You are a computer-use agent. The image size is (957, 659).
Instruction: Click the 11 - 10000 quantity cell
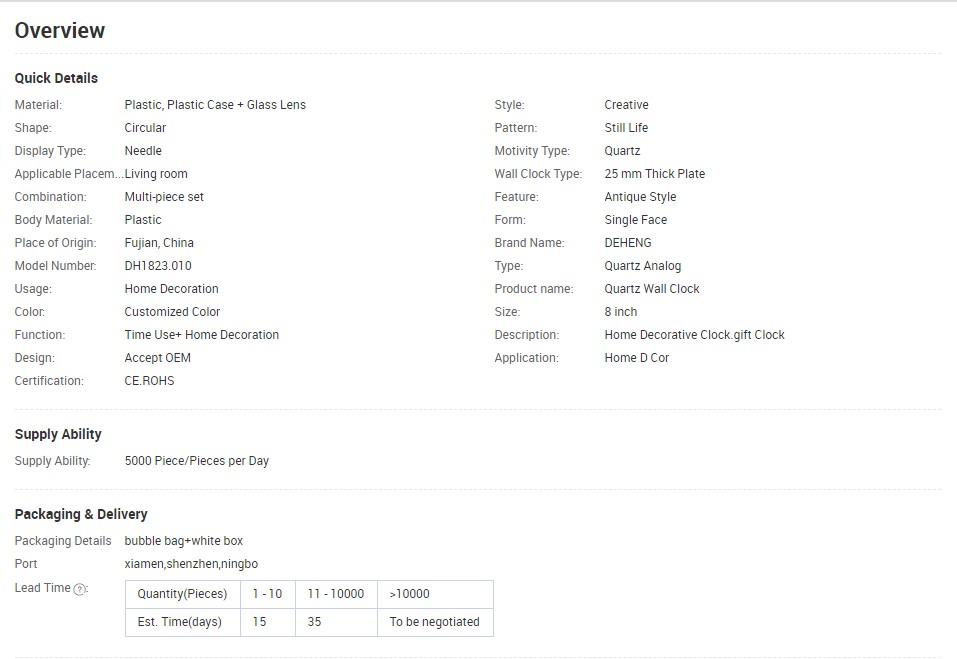336,594
